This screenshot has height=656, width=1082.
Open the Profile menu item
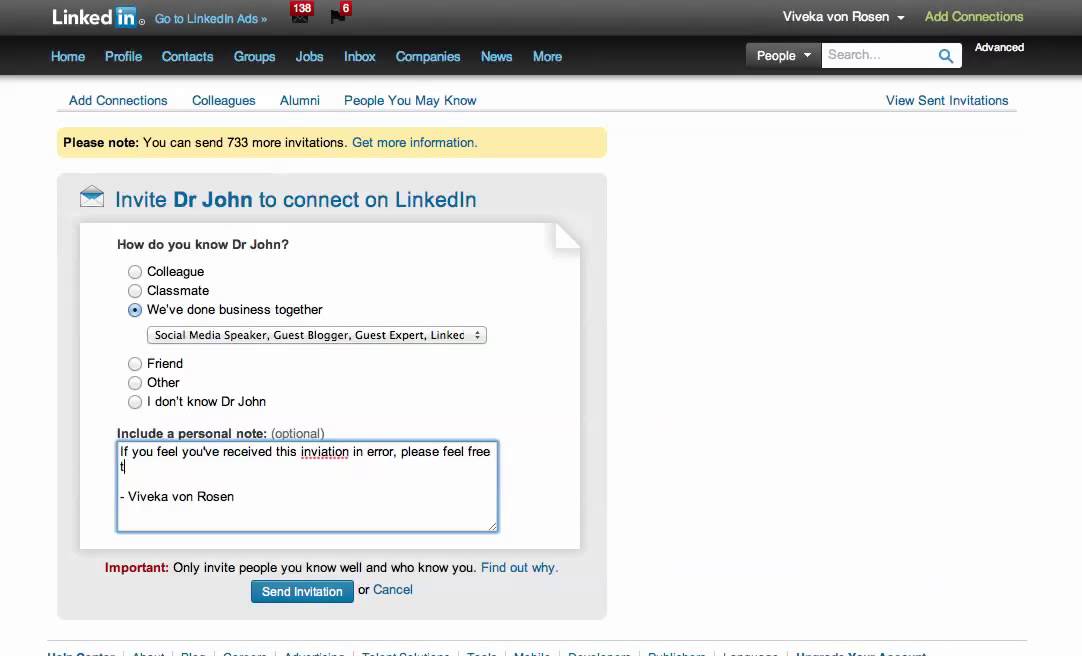click(124, 57)
